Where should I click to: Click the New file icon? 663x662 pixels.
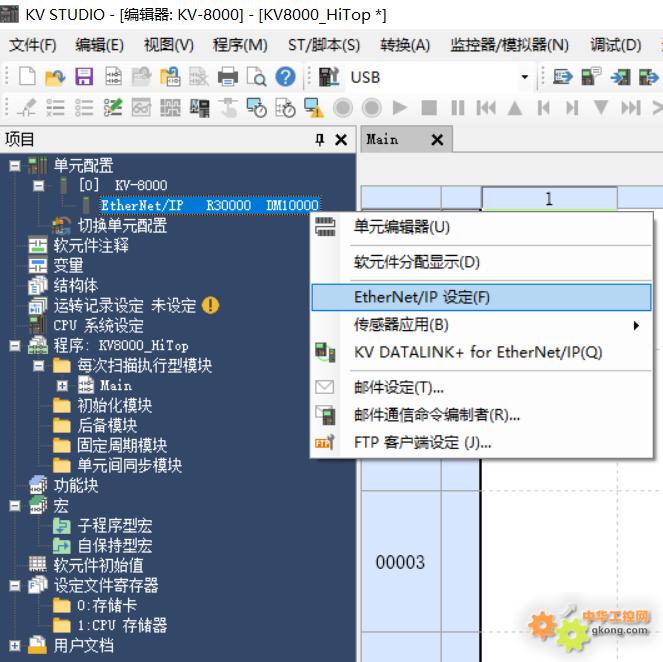27,77
